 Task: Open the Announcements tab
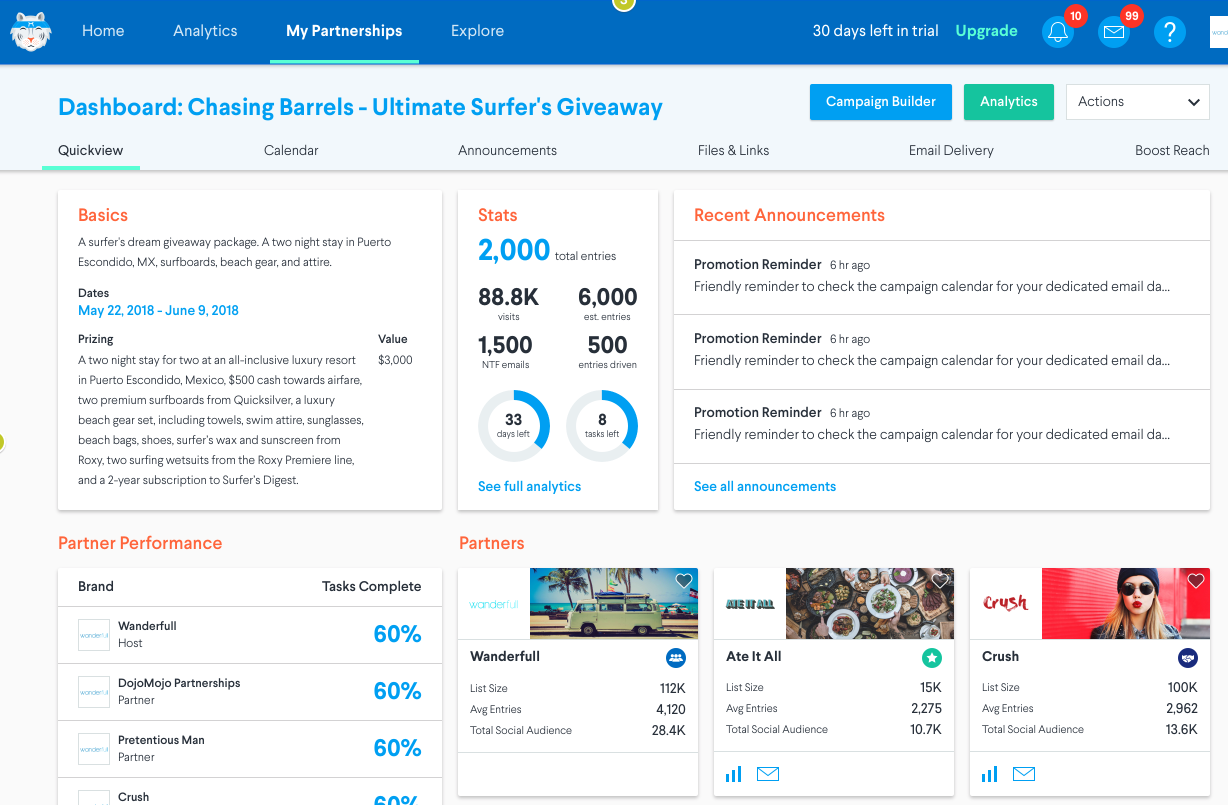[x=507, y=150]
